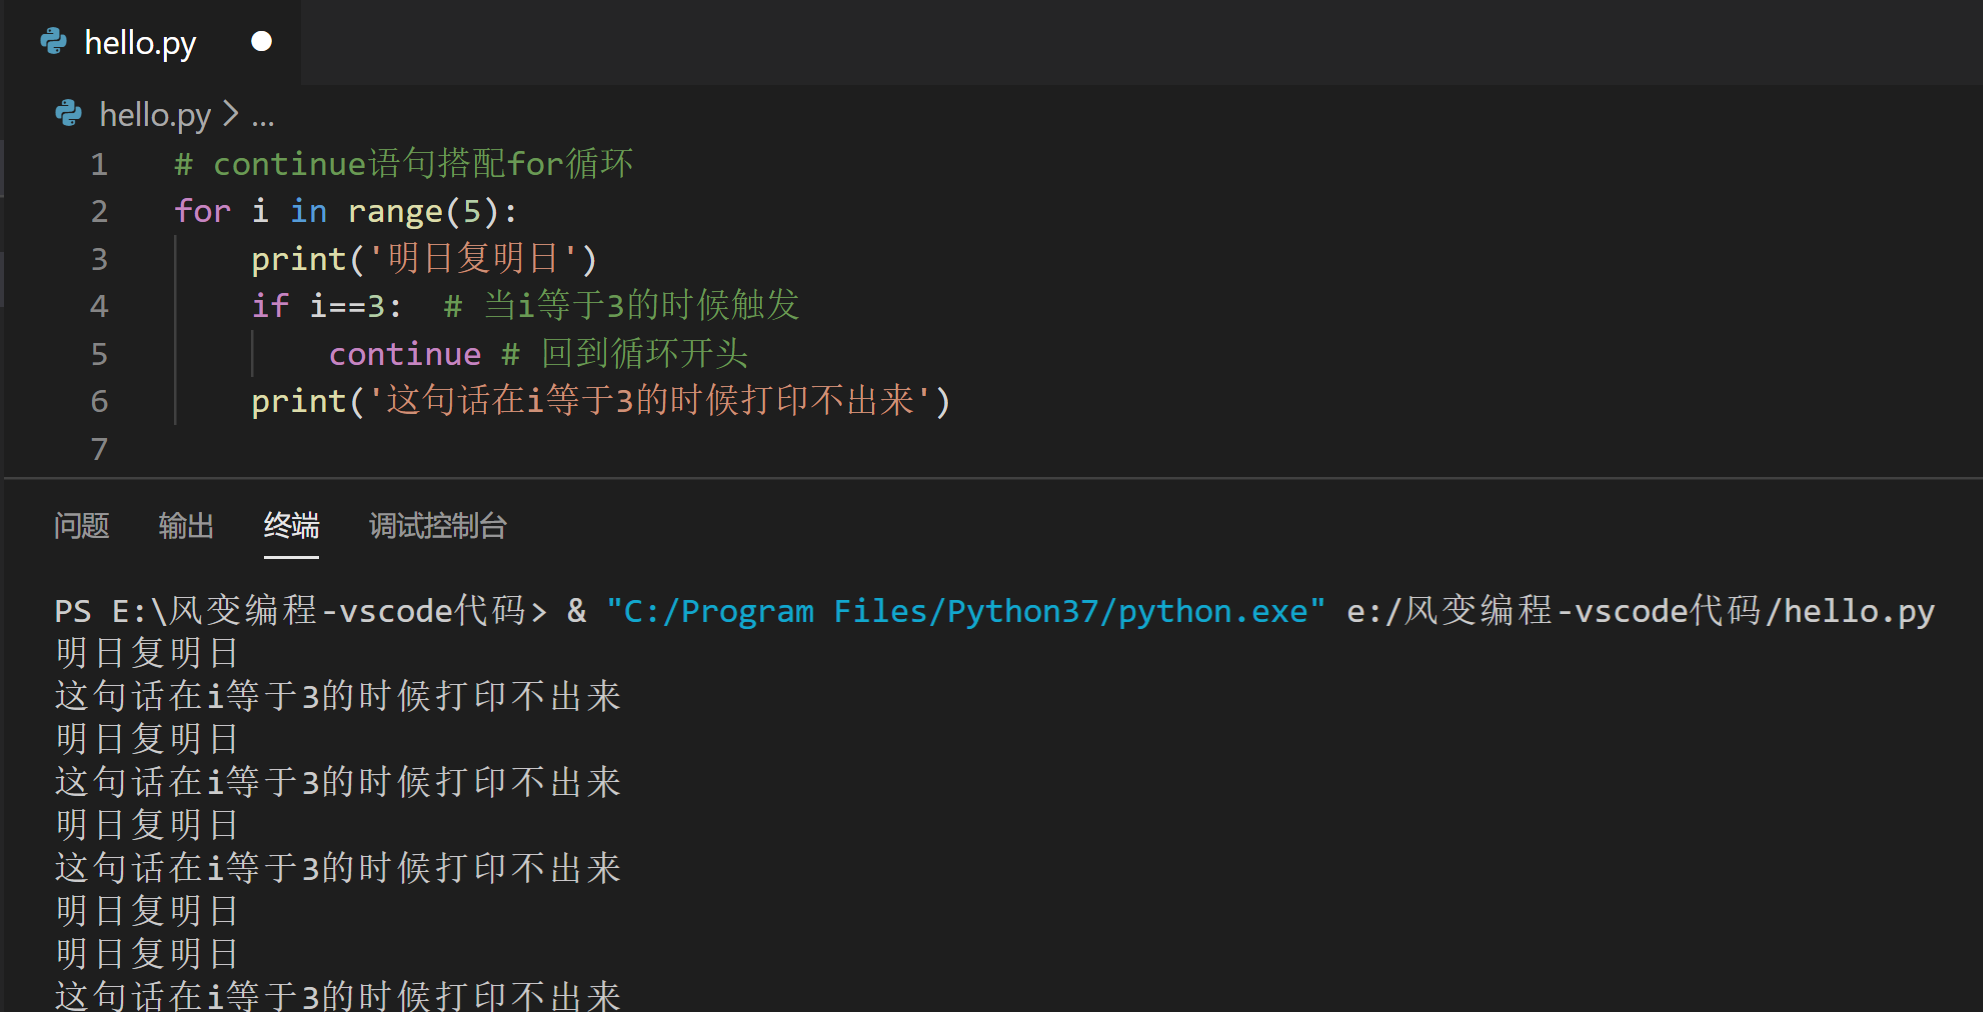Viewport: 1983px width, 1012px height.
Task: Click the unsaved dot on the hello.py tab
Action: click(262, 41)
